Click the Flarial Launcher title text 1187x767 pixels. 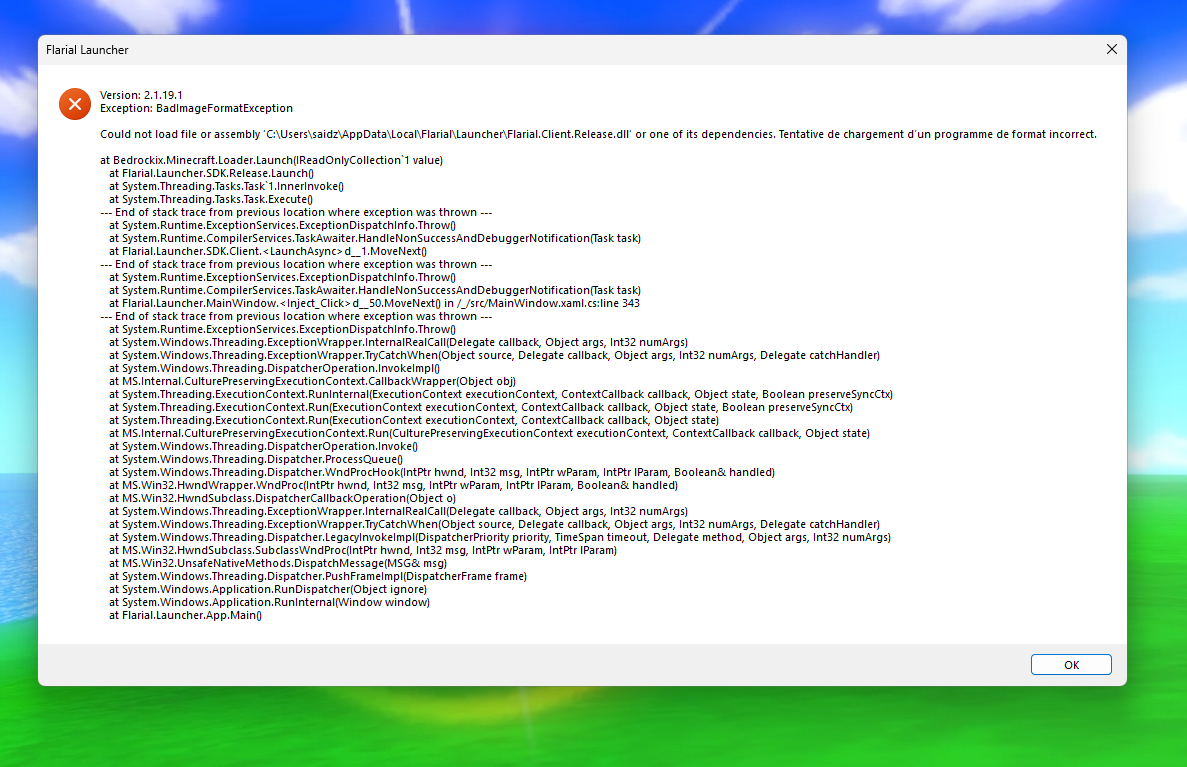(87, 50)
